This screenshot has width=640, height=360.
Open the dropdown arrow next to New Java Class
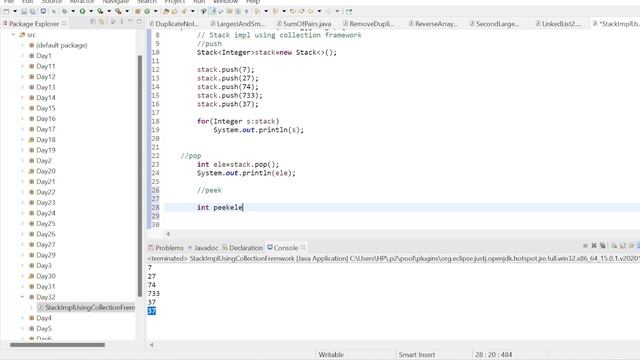[x=156, y=11]
